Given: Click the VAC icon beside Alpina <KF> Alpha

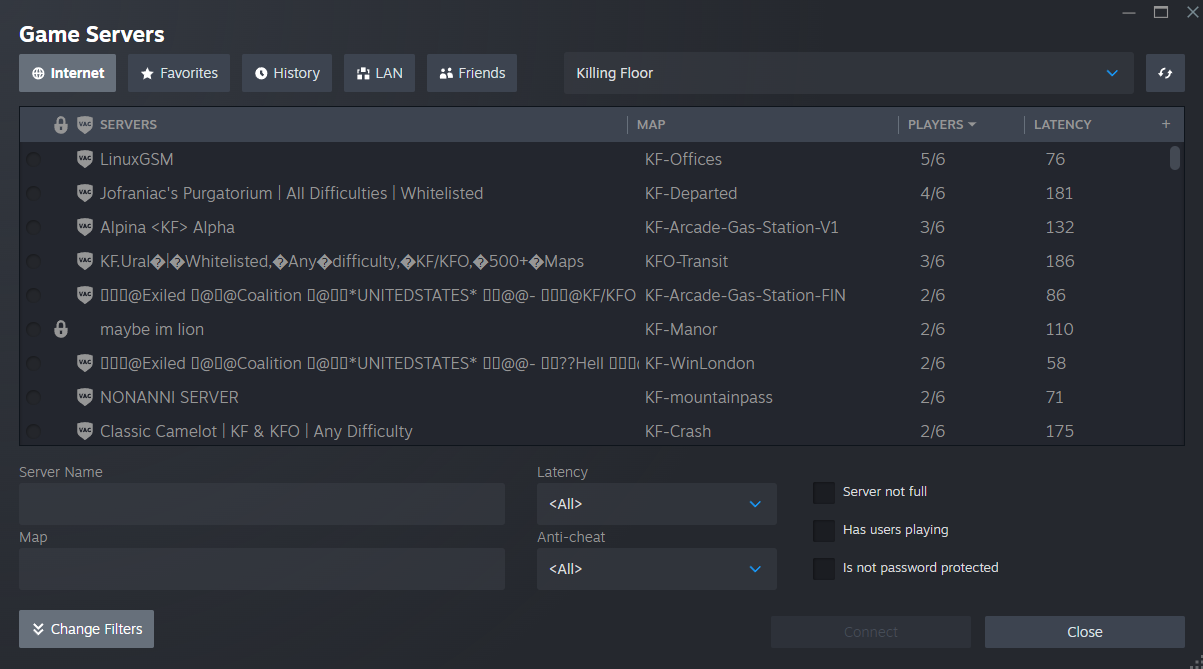Looking at the screenshot, I should point(85,227).
